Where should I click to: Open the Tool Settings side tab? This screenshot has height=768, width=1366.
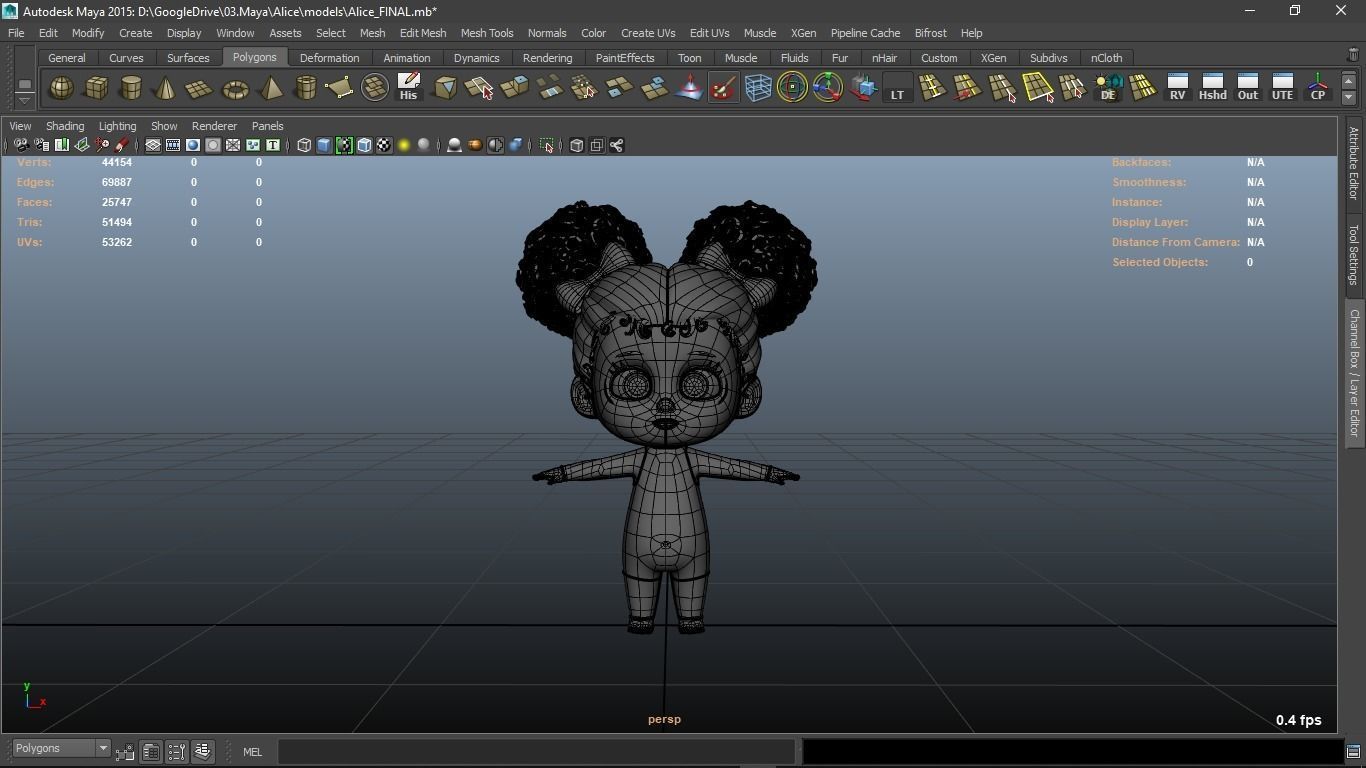(1353, 254)
